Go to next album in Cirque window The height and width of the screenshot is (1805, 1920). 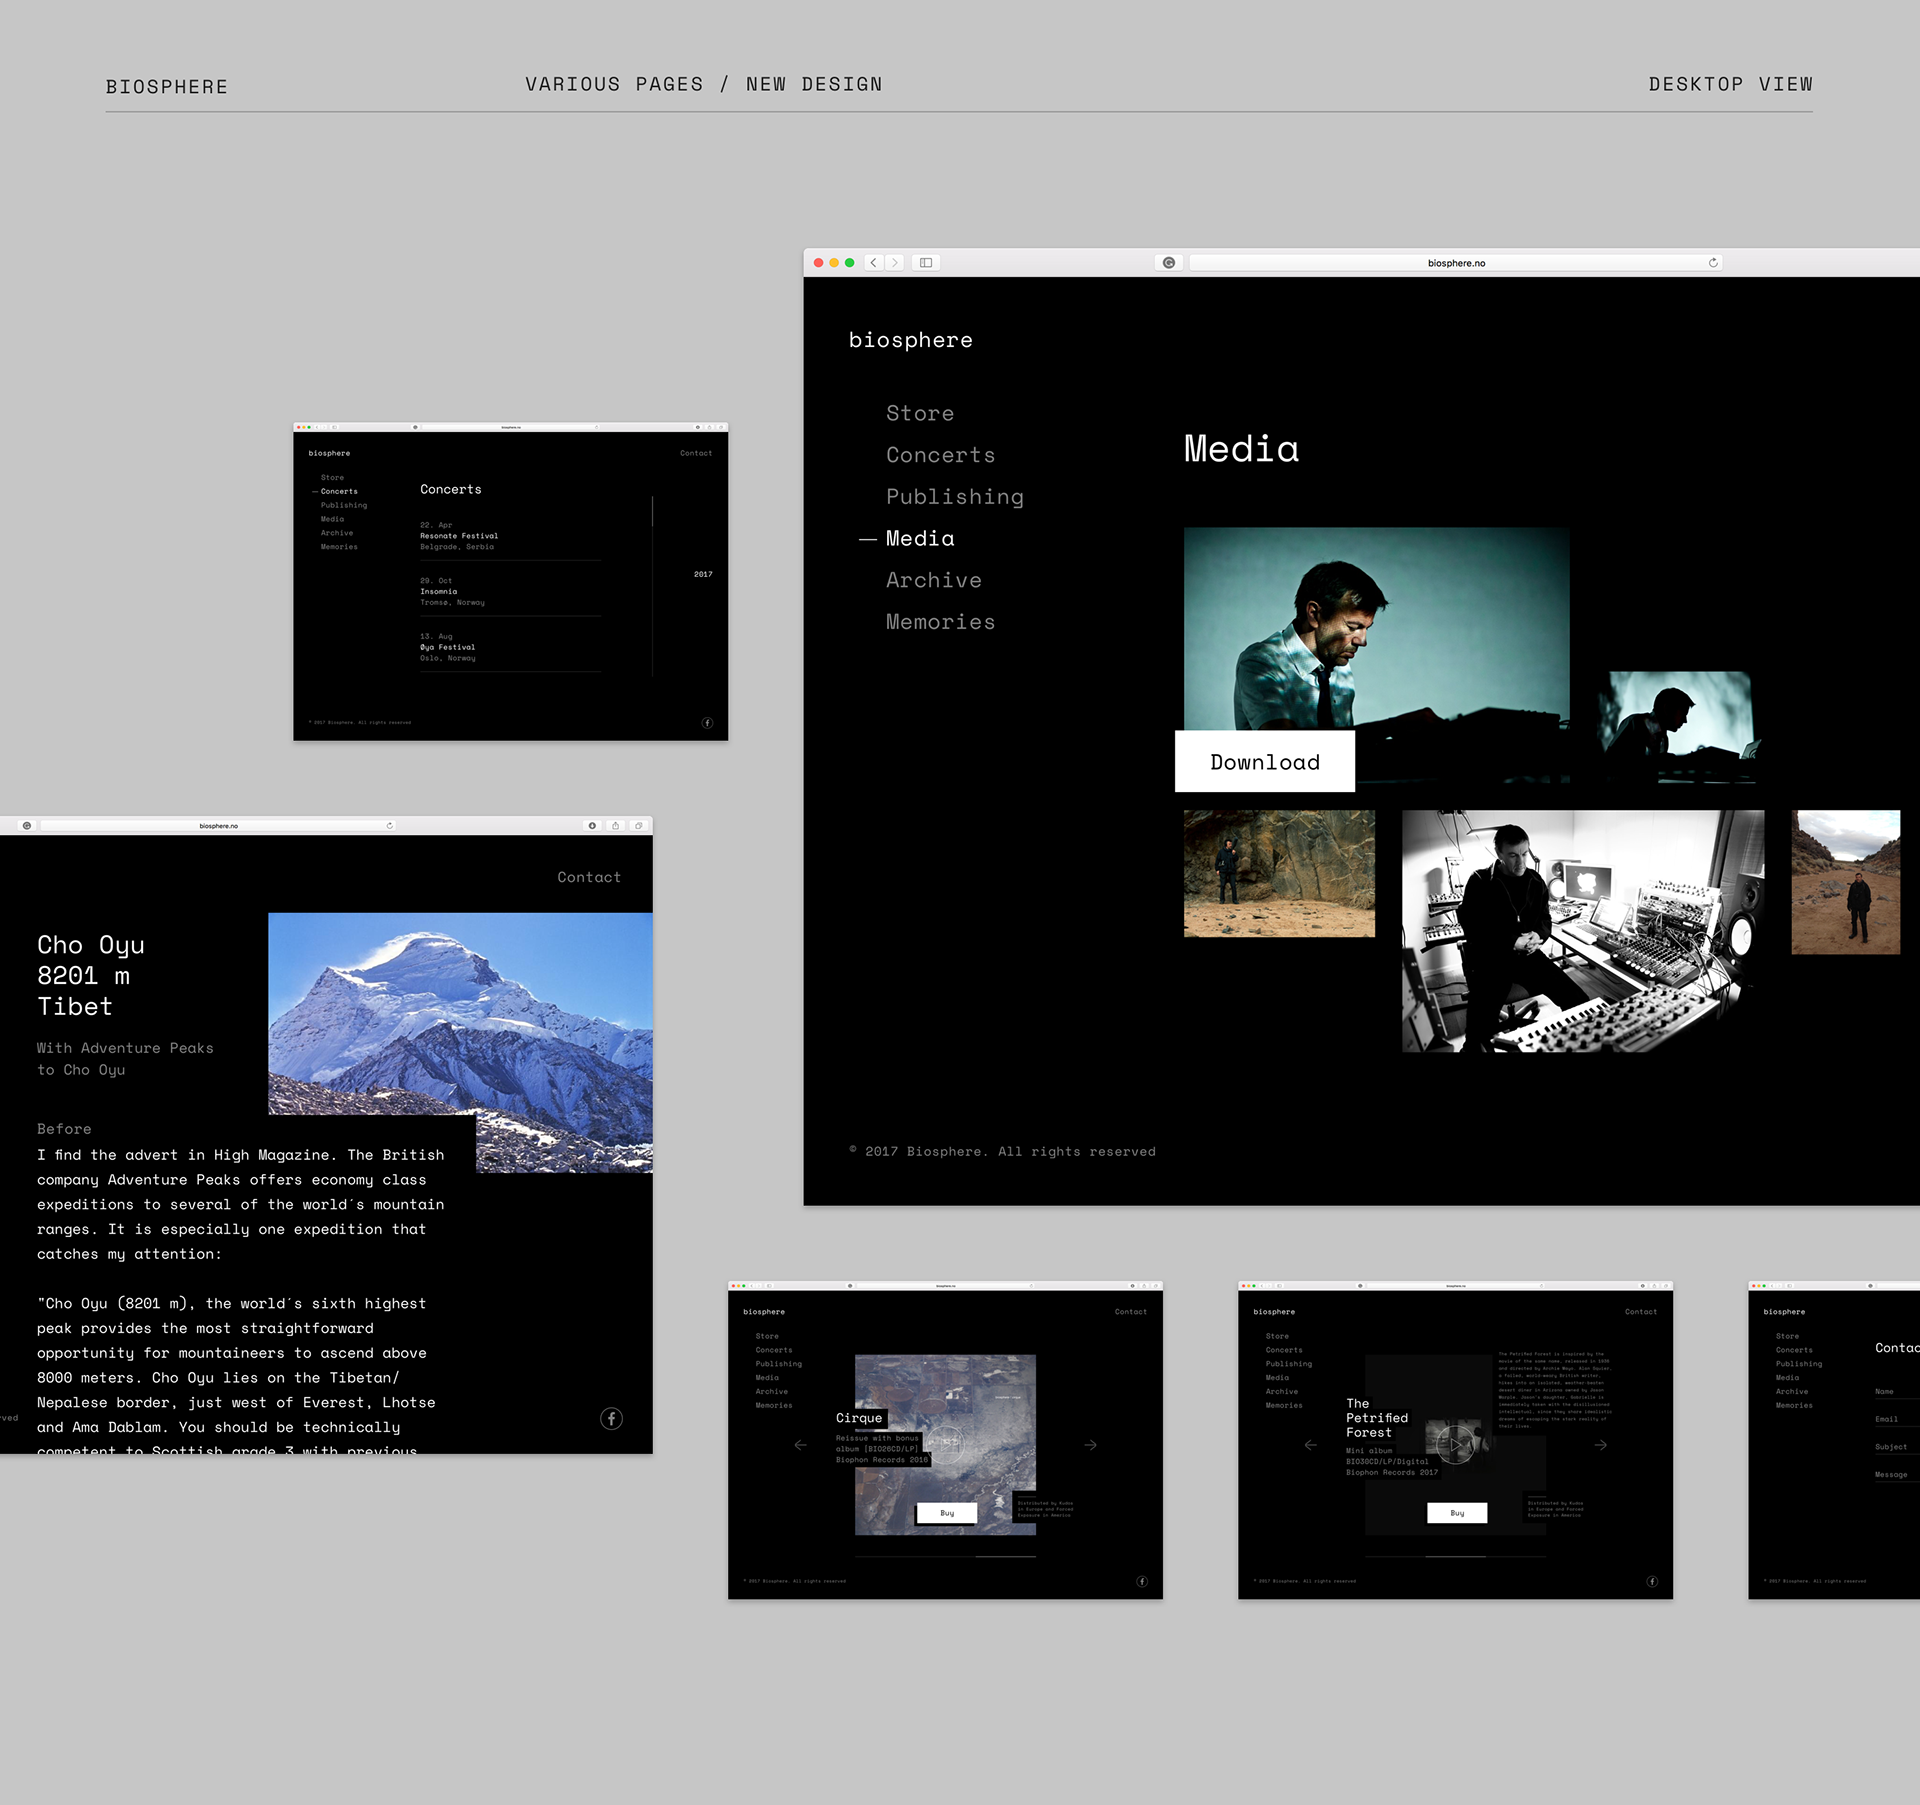pyautogui.click(x=1090, y=1445)
